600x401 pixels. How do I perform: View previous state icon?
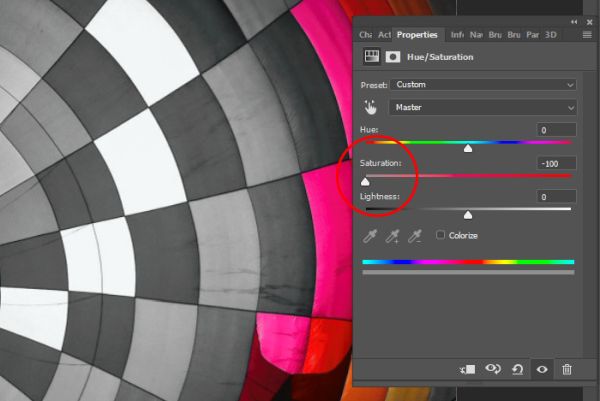(493, 369)
